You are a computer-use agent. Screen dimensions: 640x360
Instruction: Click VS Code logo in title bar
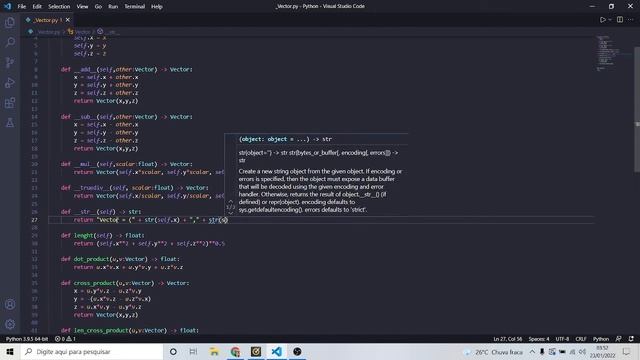(x=7, y=7)
